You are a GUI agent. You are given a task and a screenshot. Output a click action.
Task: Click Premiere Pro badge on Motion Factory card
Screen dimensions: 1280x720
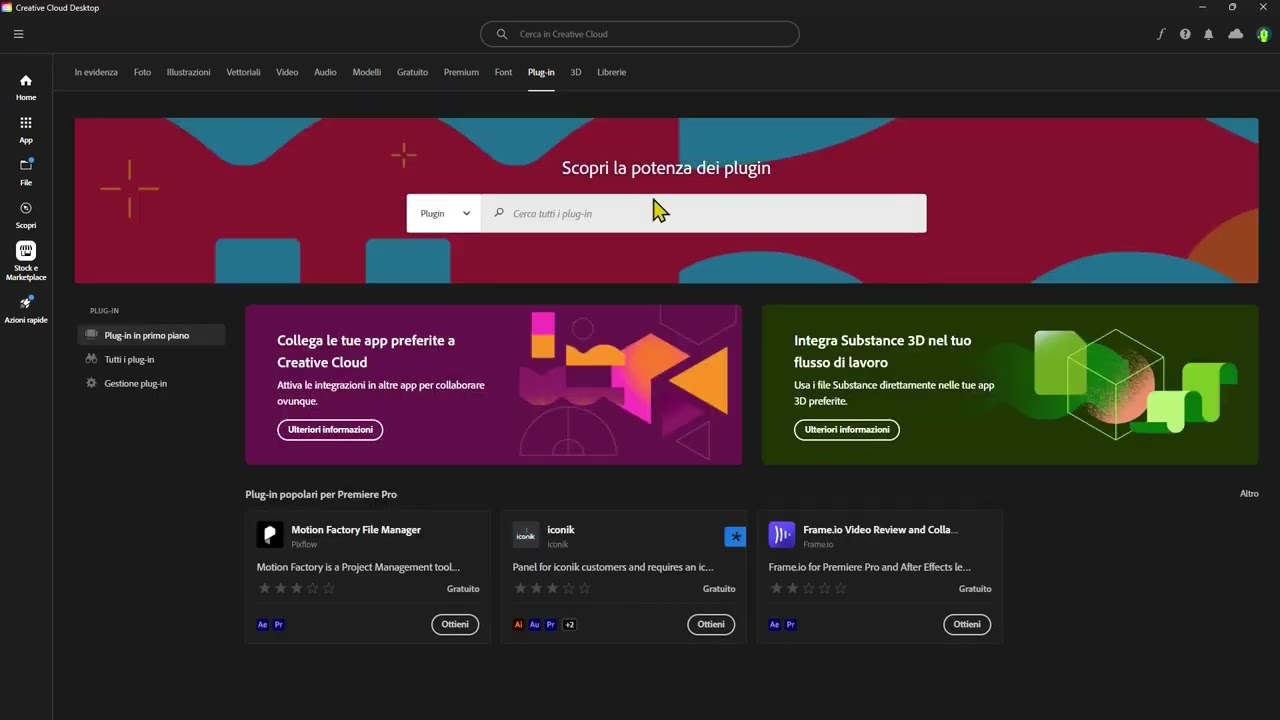(279, 625)
